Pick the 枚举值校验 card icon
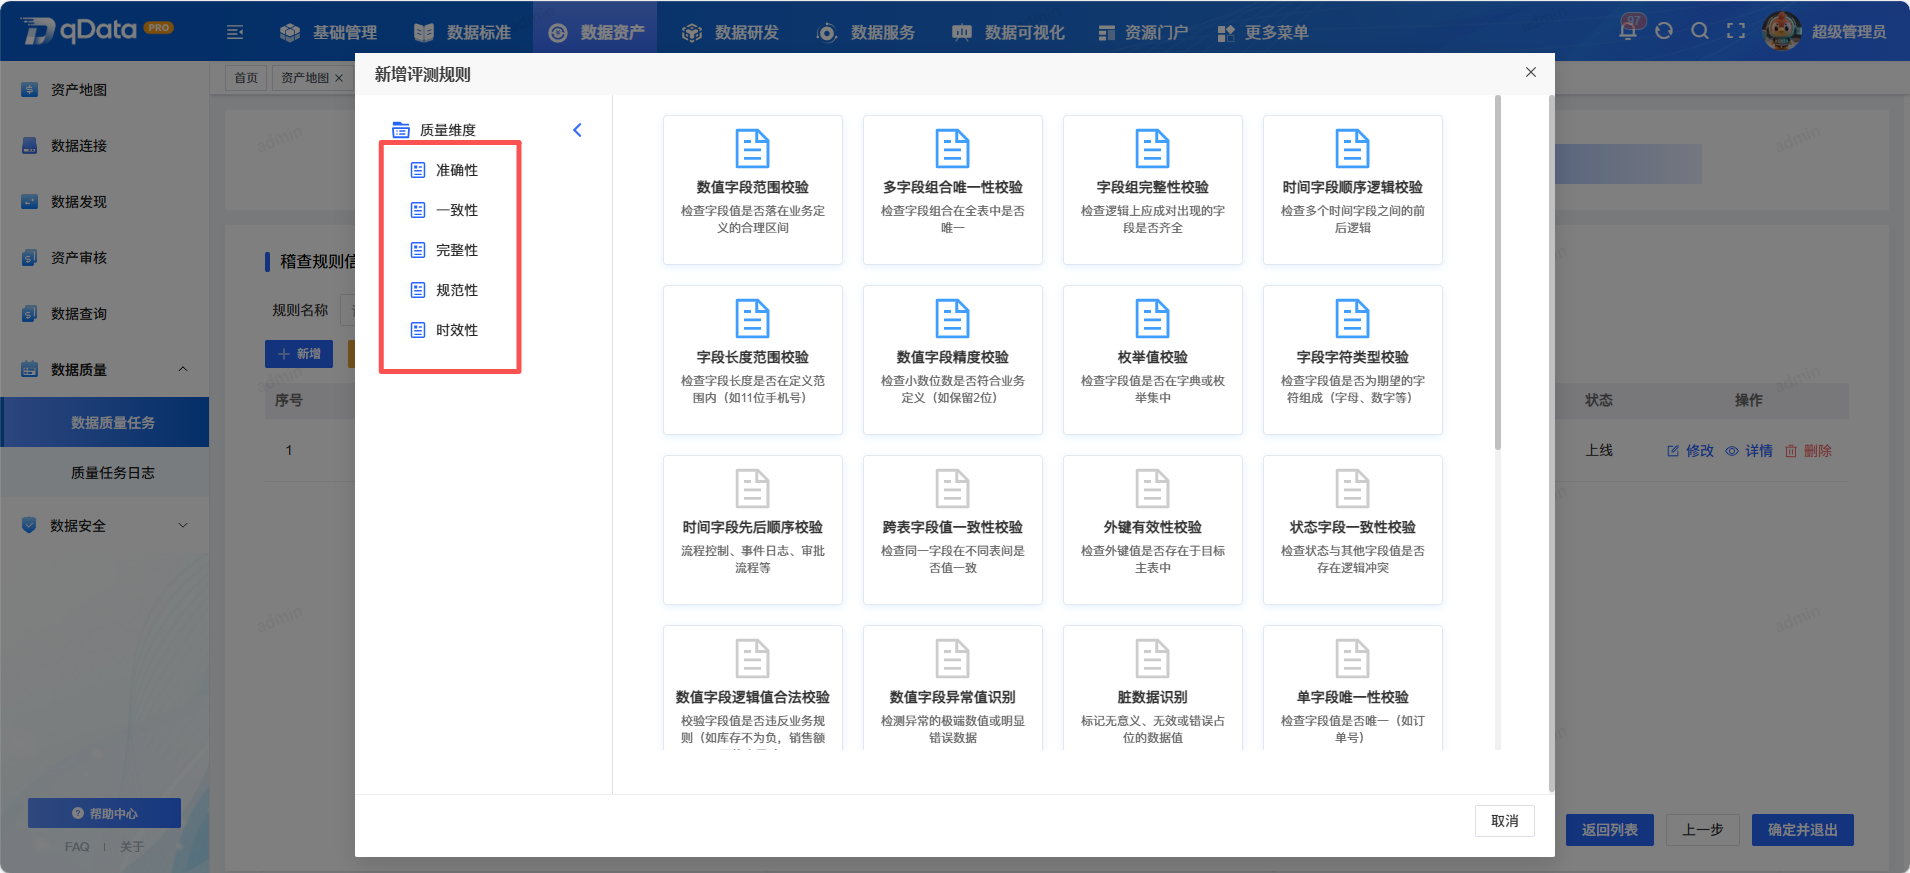The image size is (1910, 873). (x=1152, y=319)
